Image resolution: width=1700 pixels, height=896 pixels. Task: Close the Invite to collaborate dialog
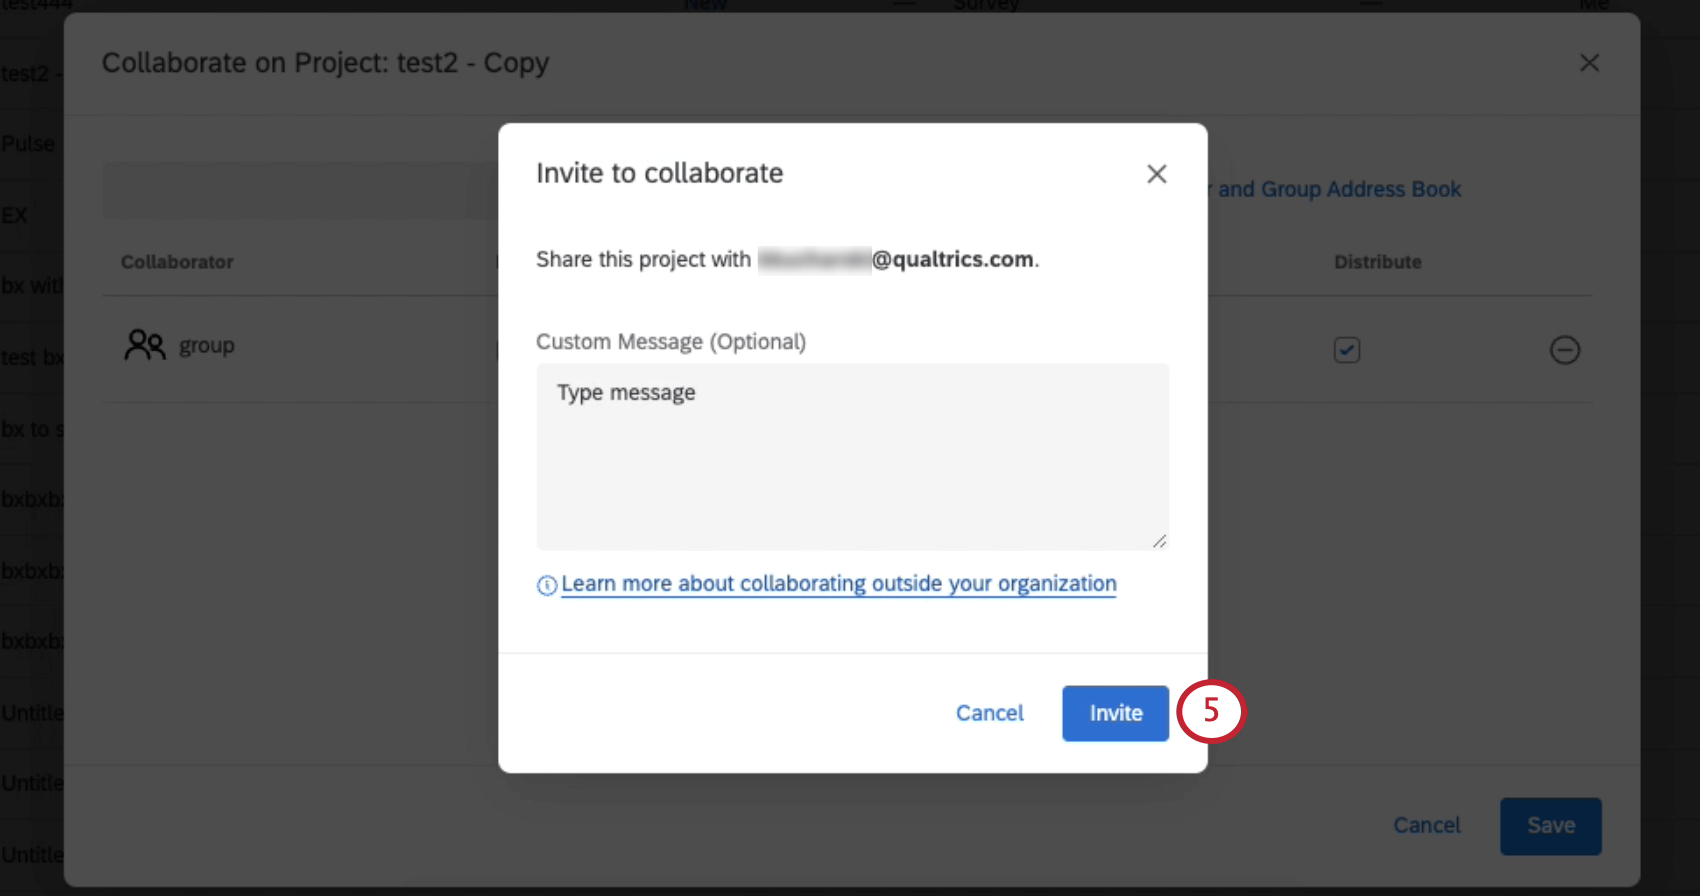click(x=1156, y=174)
